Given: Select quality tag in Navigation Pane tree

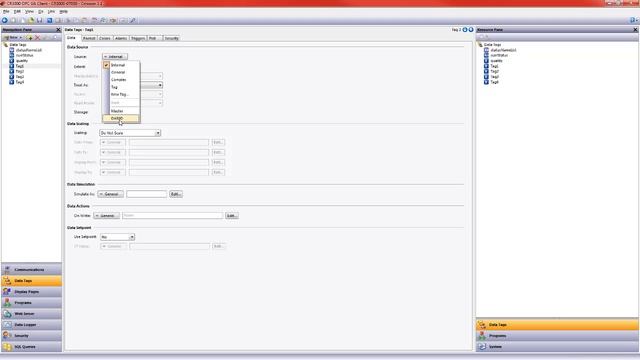Looking at the screenshot, I should pyautogui.click(x=22, y=61).
